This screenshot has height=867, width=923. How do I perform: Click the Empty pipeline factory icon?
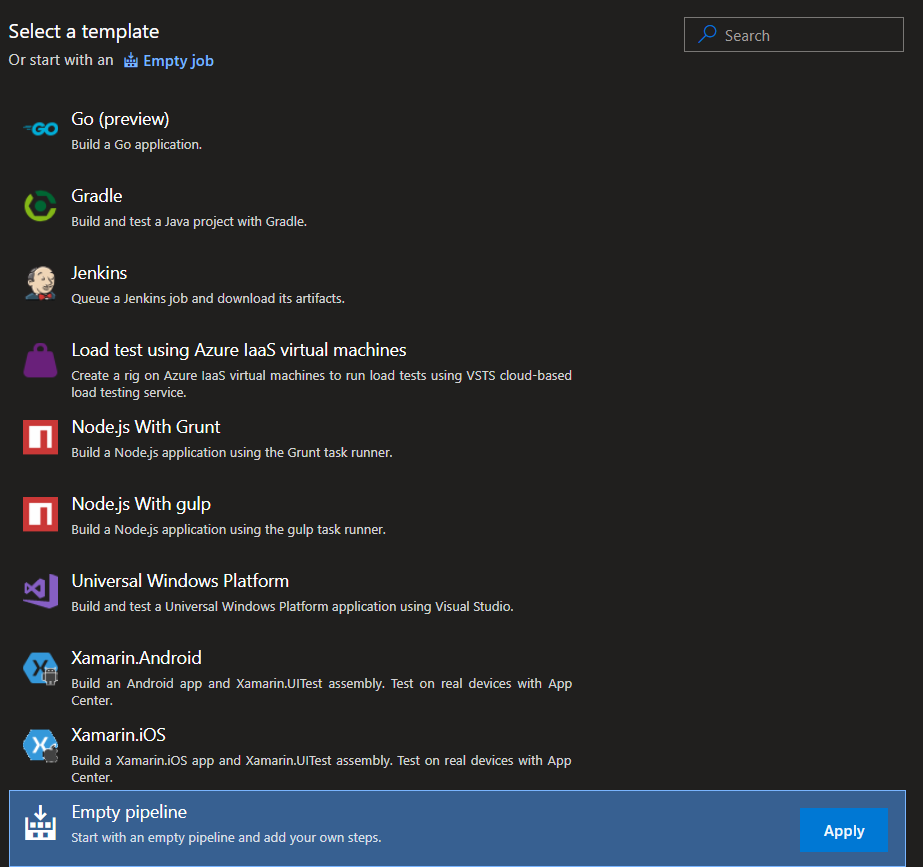click(40, 823)
